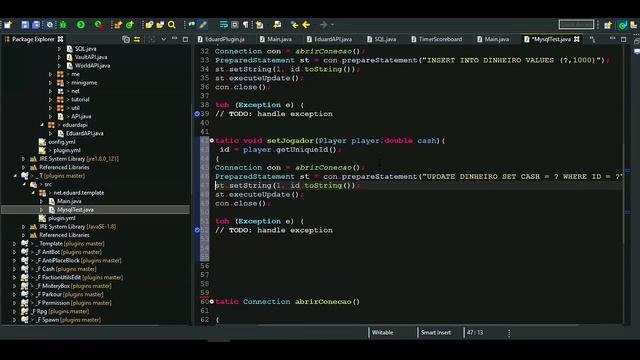Viewport: 640px width, 360px height.
Task: Expand SQL.java in Package Explorer
Action: tap(59, 49)
